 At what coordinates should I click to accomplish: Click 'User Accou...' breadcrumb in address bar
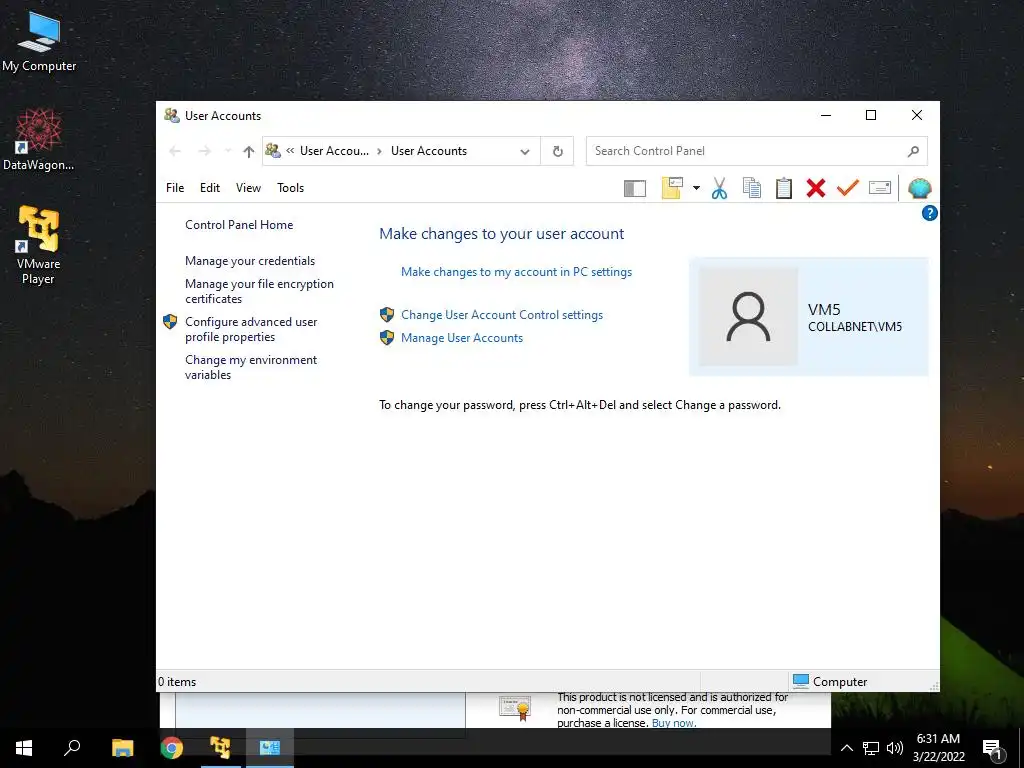coord(334,151)
